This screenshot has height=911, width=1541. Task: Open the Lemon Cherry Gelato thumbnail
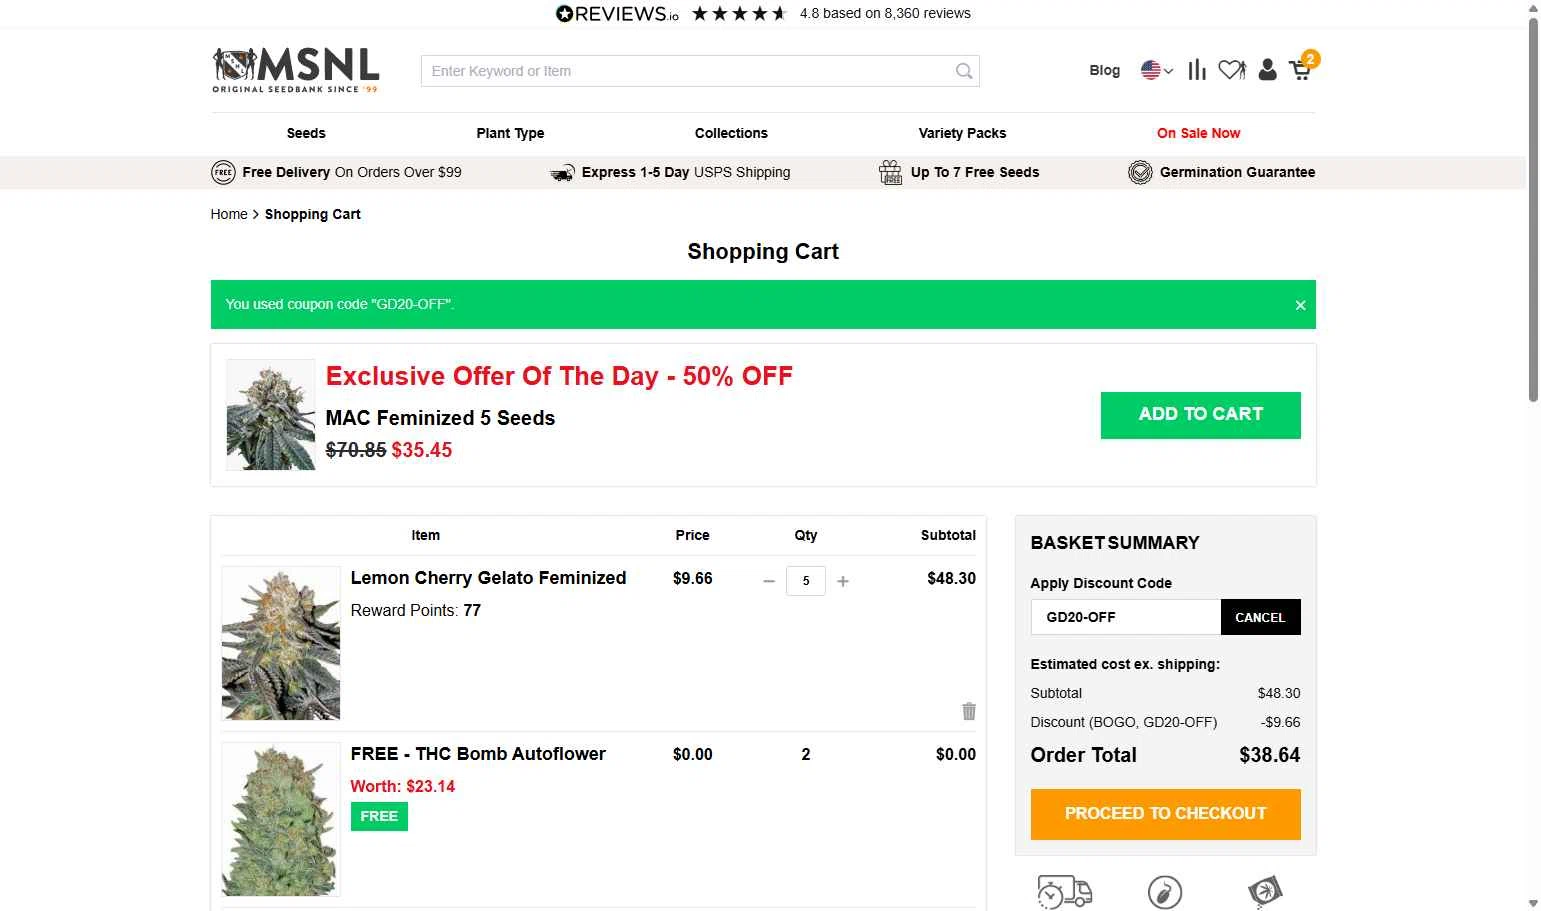tap(281, 644)
